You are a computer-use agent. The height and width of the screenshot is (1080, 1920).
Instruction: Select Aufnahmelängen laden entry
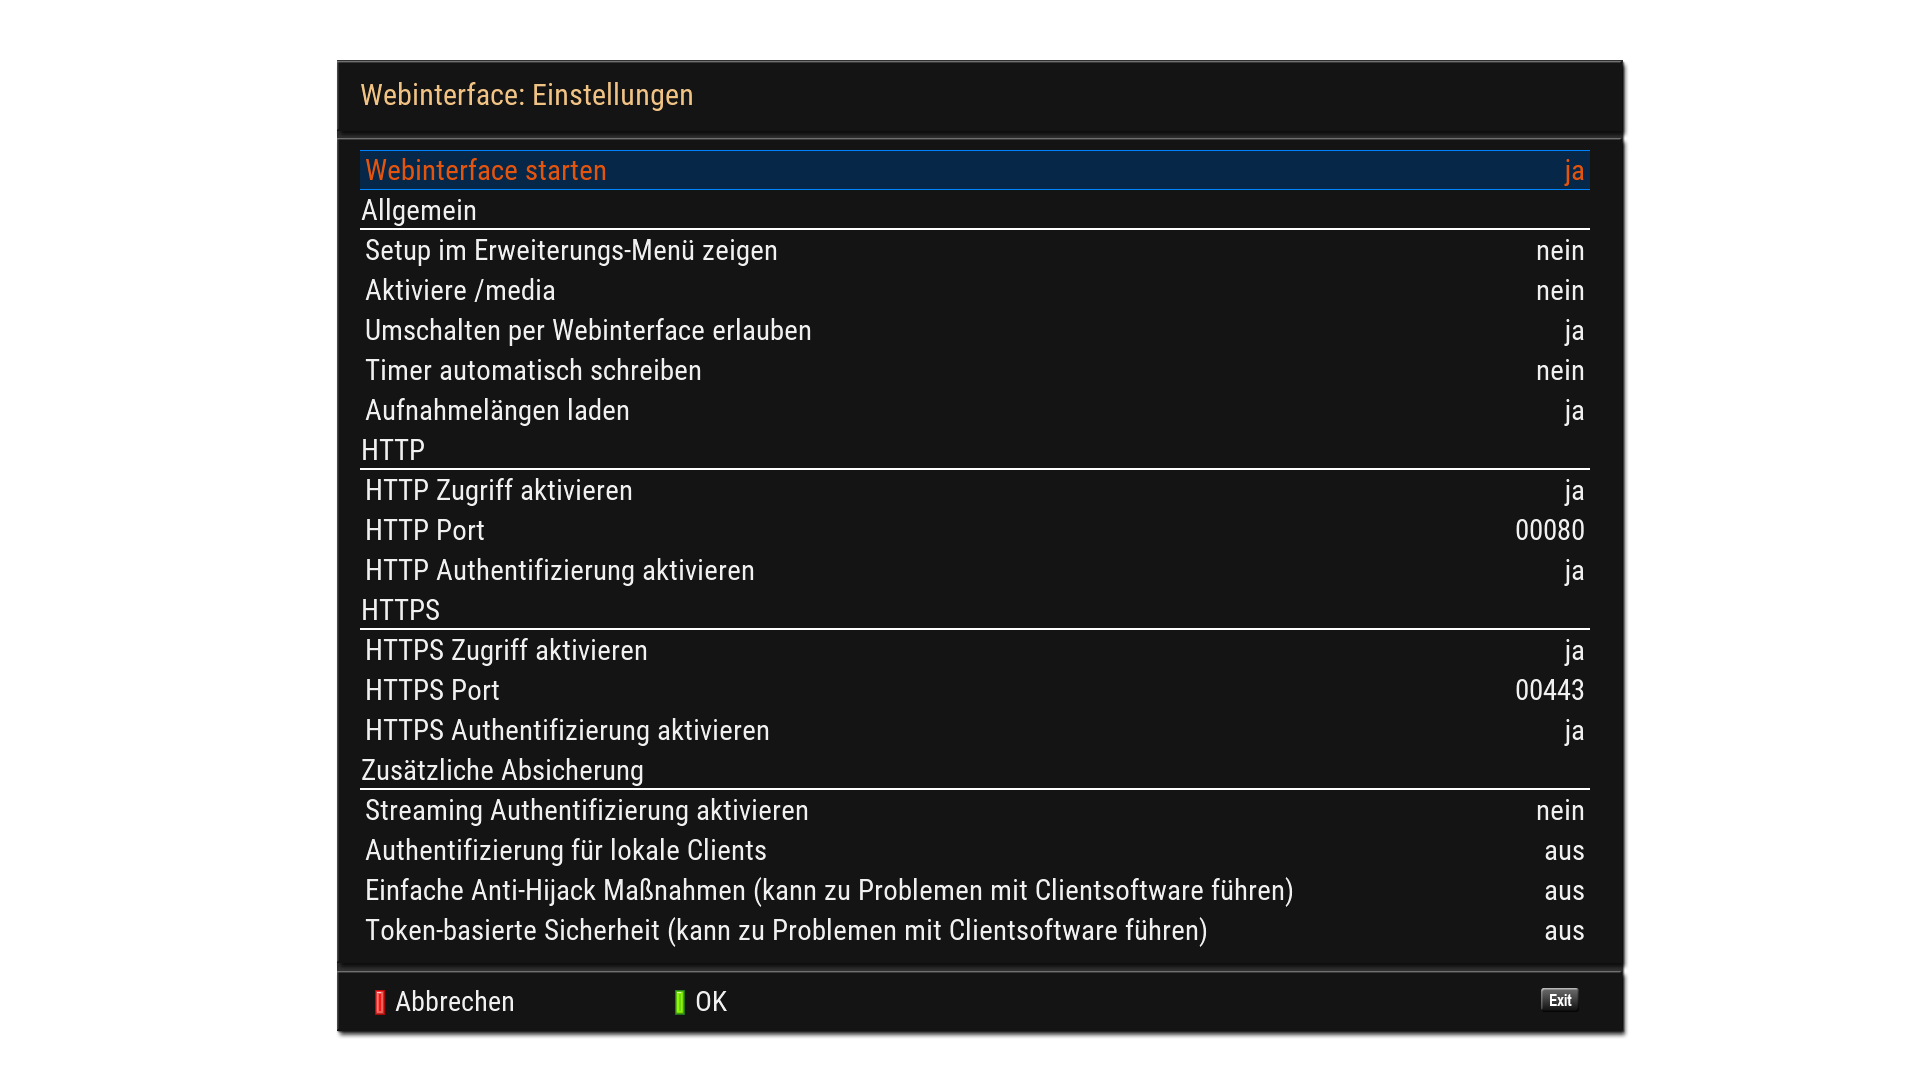coord(497,411)
